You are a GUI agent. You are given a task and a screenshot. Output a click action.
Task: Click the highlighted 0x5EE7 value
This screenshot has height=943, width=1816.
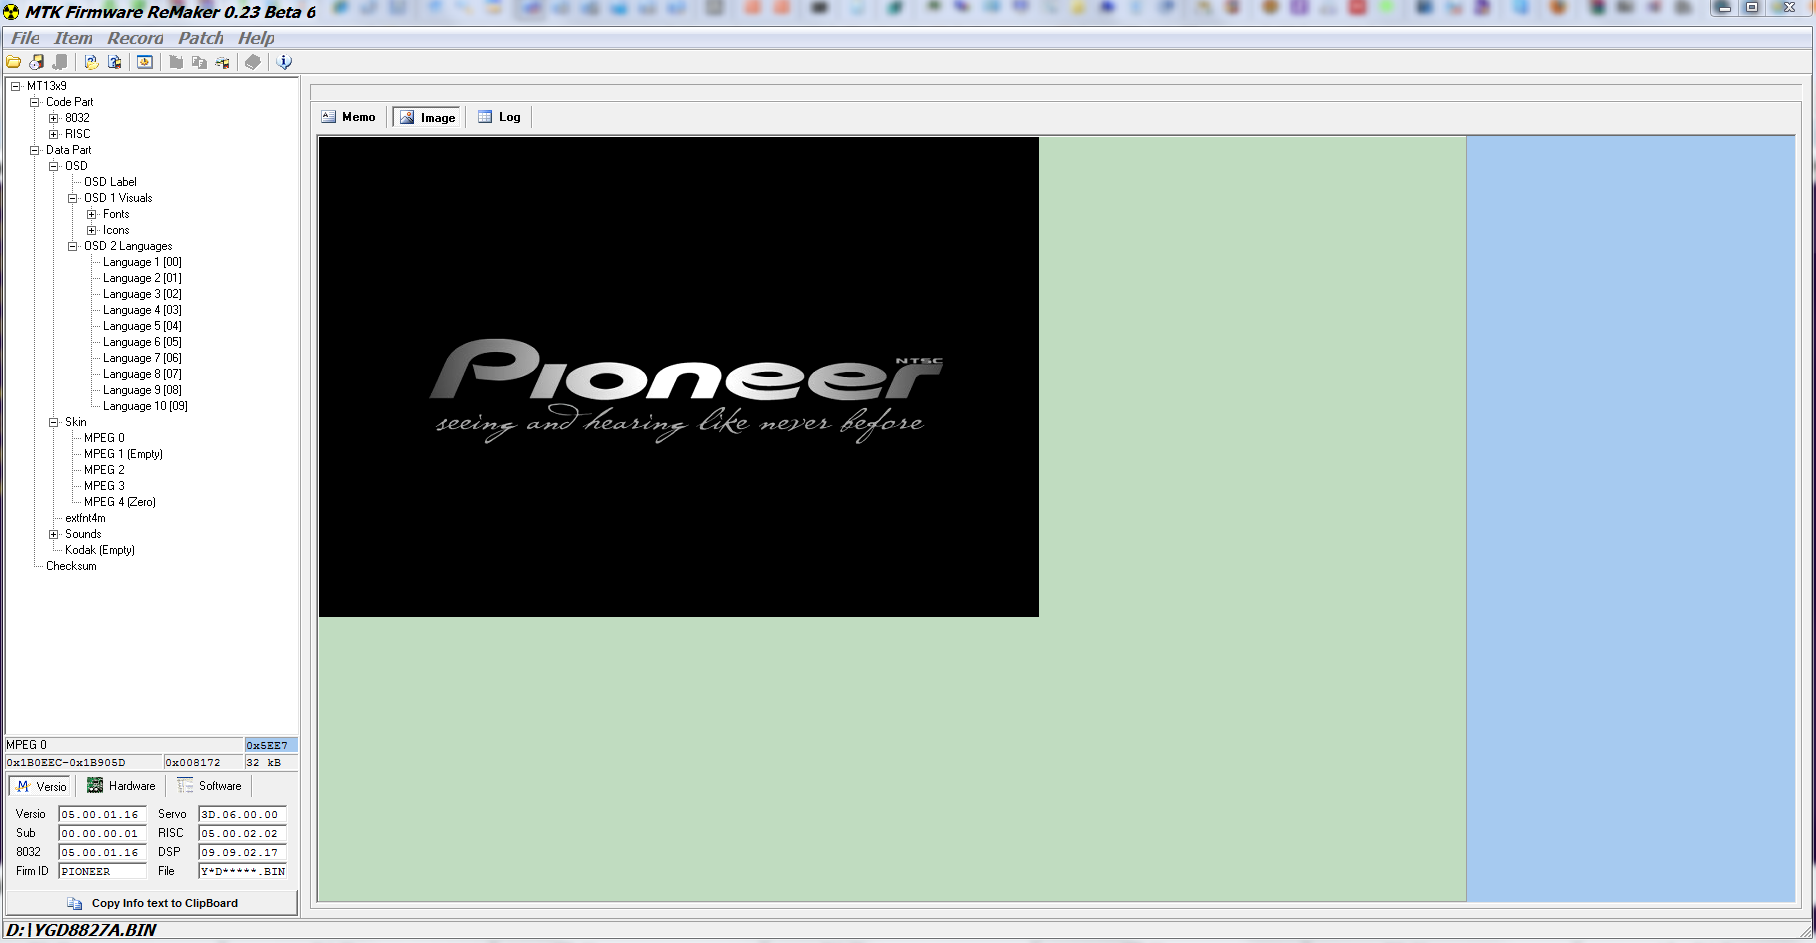click(x=270, y=745)
